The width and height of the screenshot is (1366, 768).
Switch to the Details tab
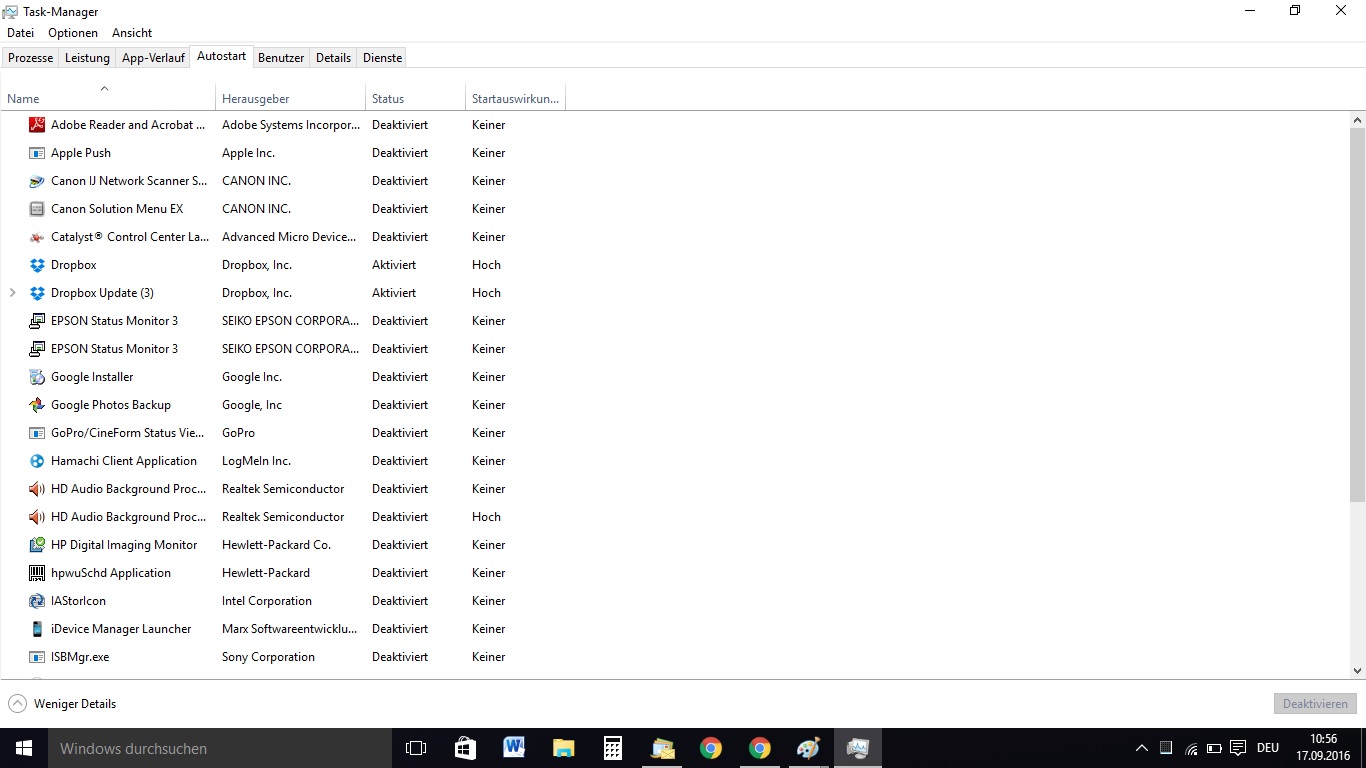(333, 58)
